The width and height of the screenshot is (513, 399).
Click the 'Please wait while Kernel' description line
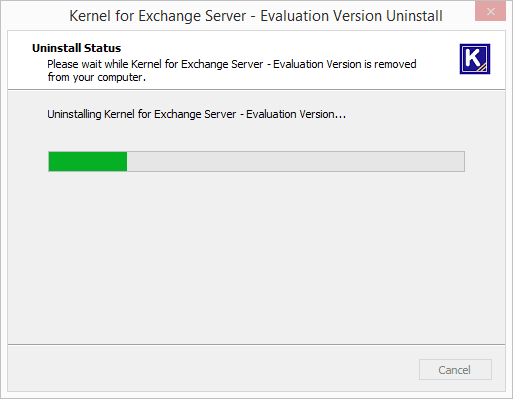tap(232, 64)
